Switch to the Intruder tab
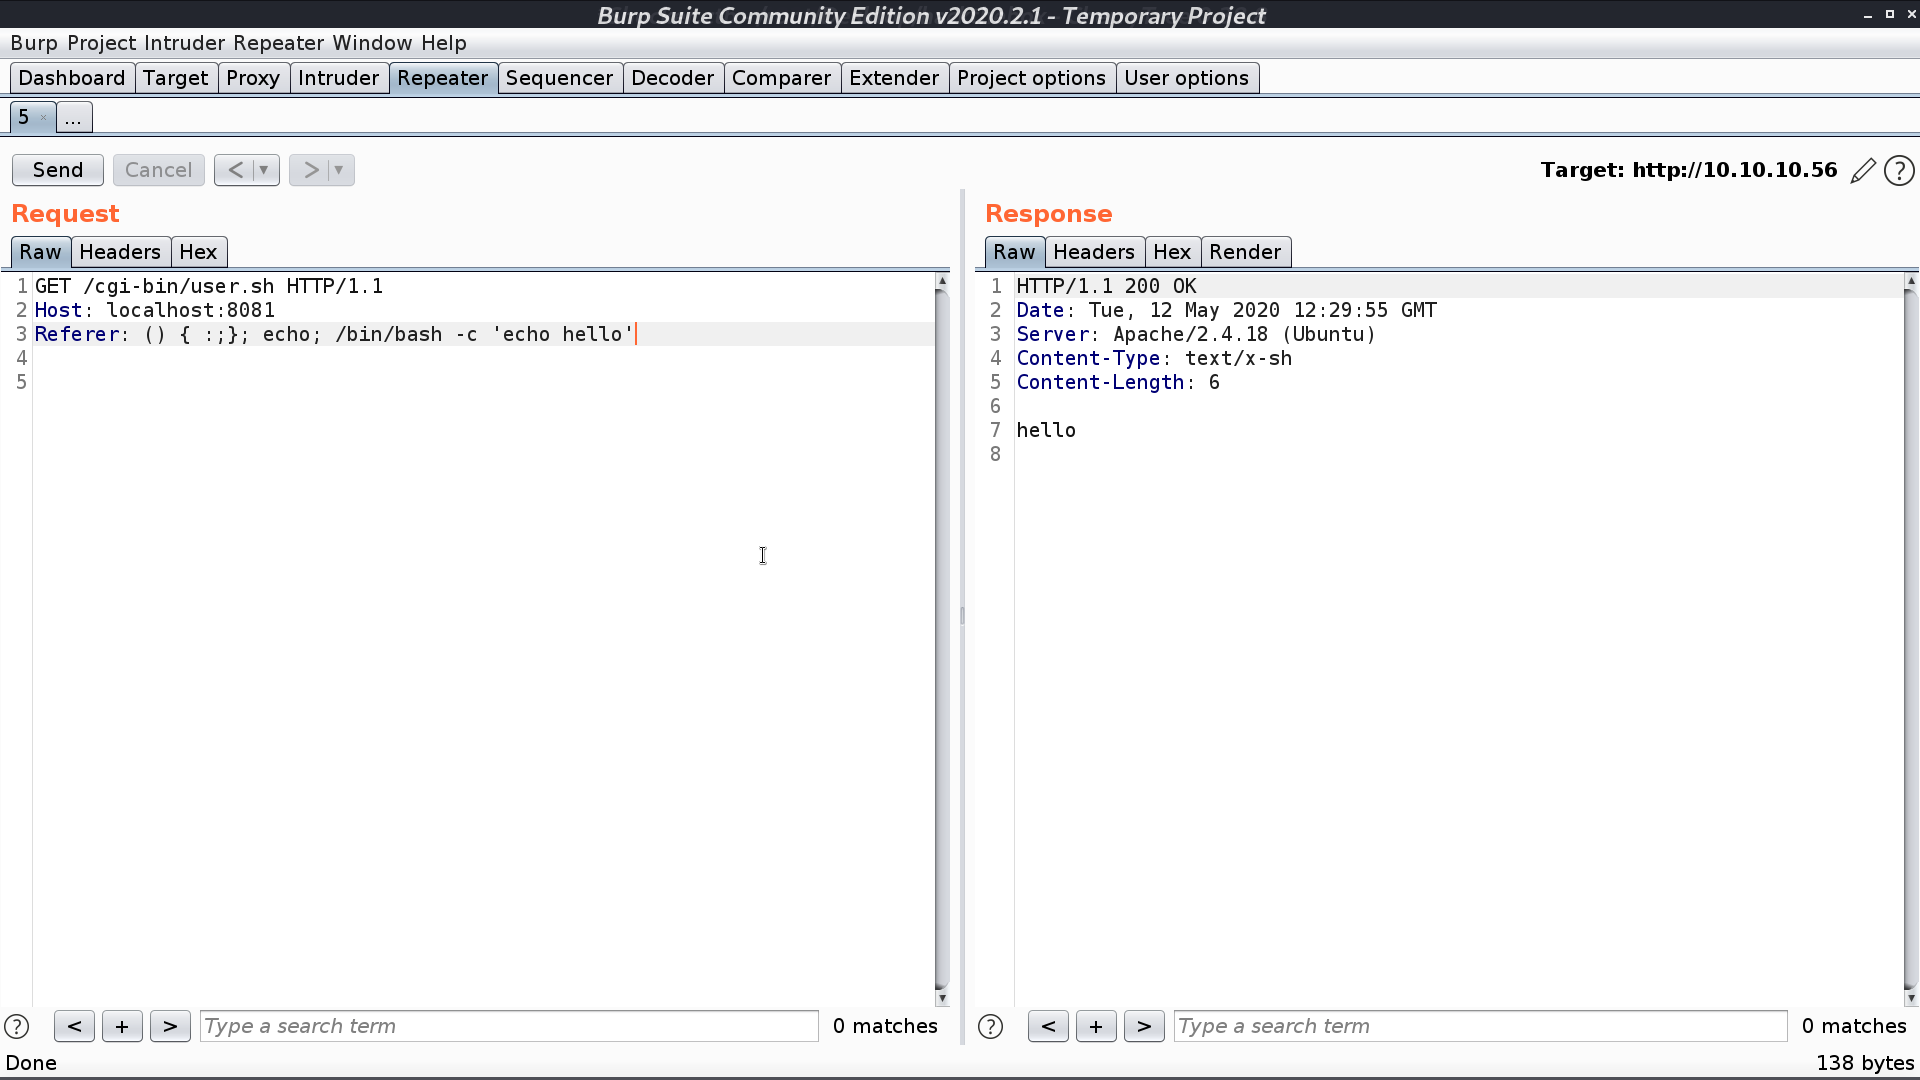 (338, 78)
